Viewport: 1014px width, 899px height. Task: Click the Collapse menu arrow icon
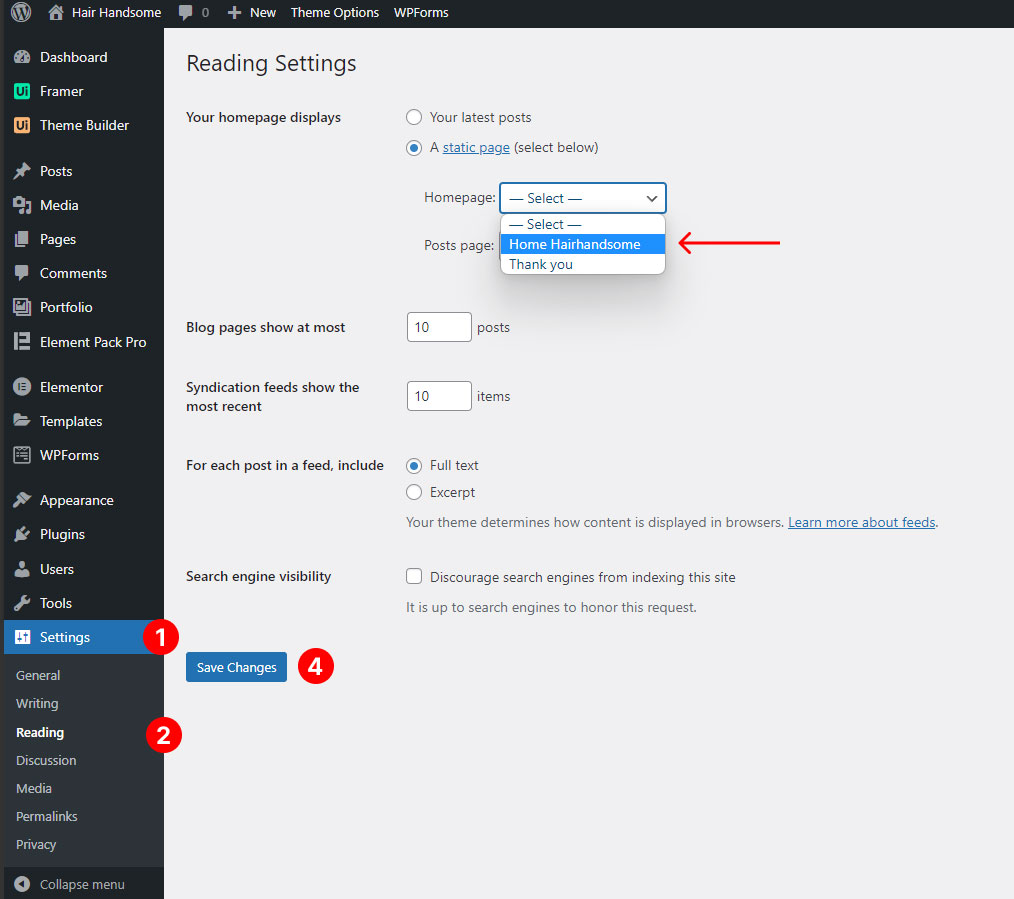pos(22,884)
